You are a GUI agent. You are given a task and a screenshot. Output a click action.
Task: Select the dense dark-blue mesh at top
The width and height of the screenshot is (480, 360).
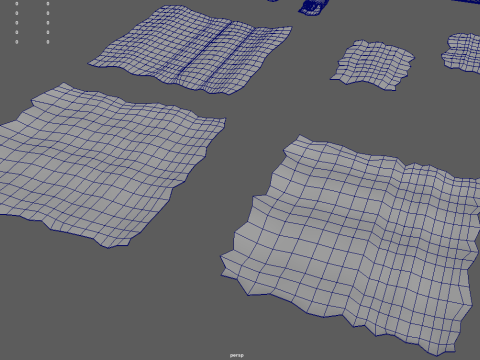[313, 7]
